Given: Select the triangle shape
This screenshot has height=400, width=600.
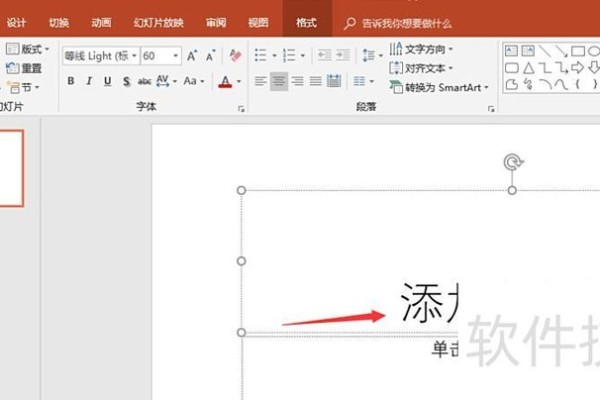Looking at the screenshot, I should (x=529, y=68).
